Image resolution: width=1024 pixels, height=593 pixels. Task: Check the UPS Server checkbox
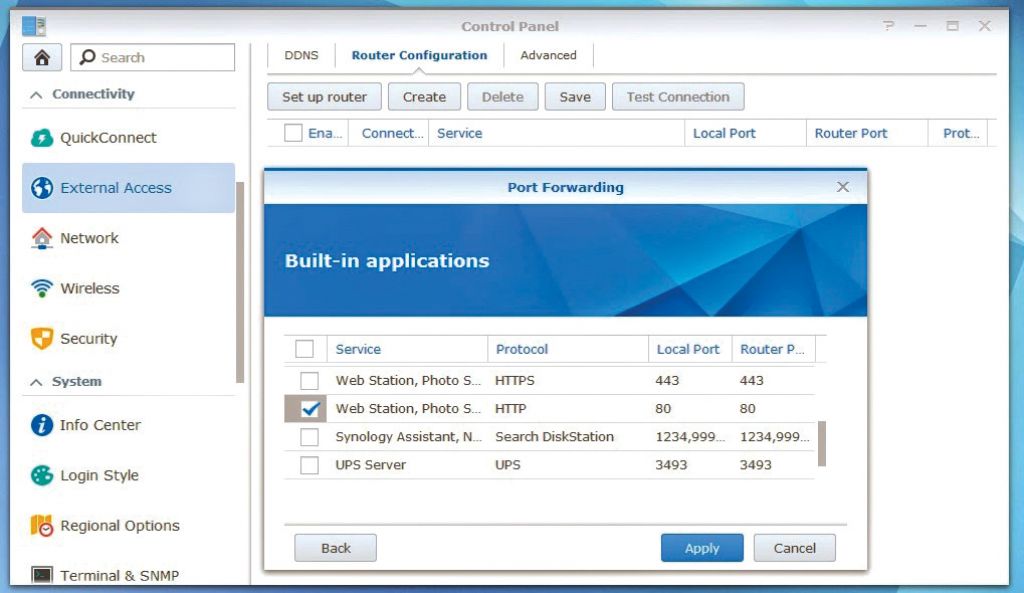(310, 465)
